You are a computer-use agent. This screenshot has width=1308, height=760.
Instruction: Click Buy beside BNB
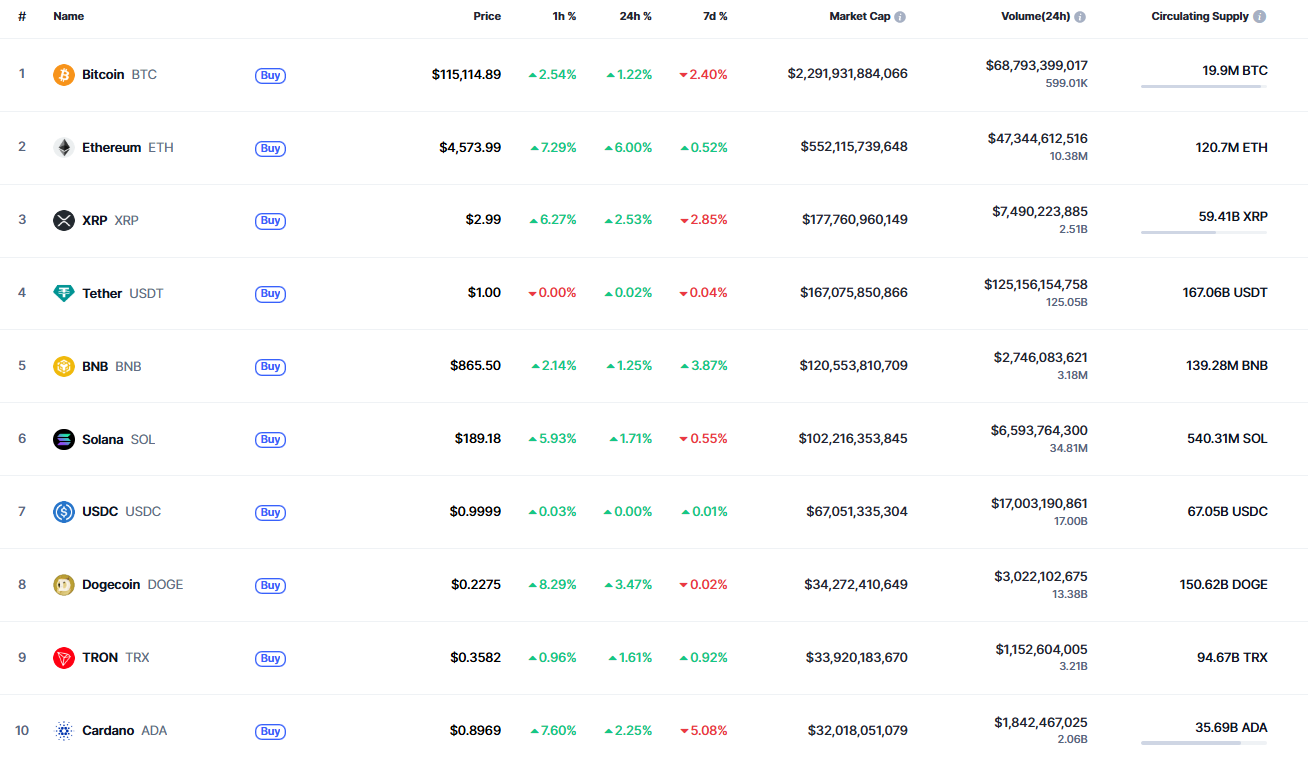click(270, 366)
